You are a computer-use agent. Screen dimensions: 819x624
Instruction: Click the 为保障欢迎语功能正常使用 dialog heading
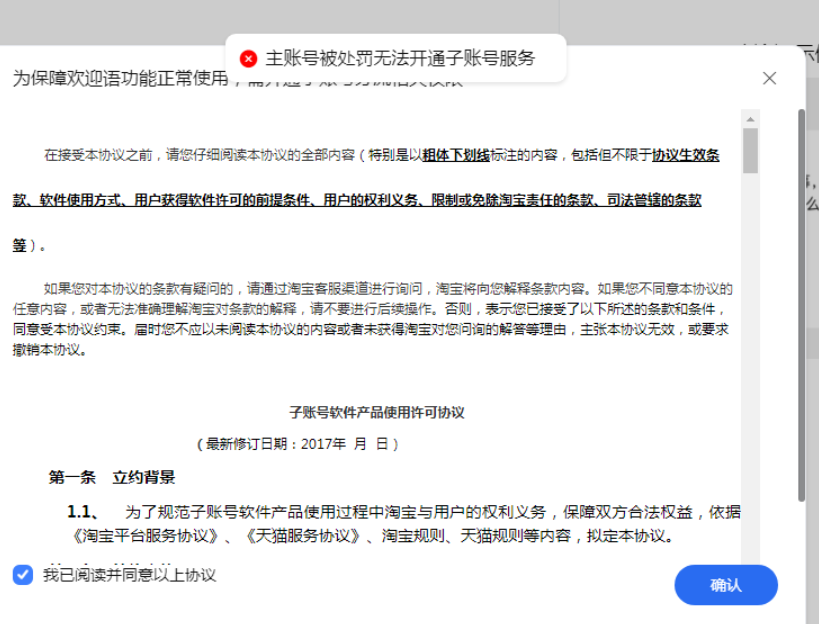120,78
